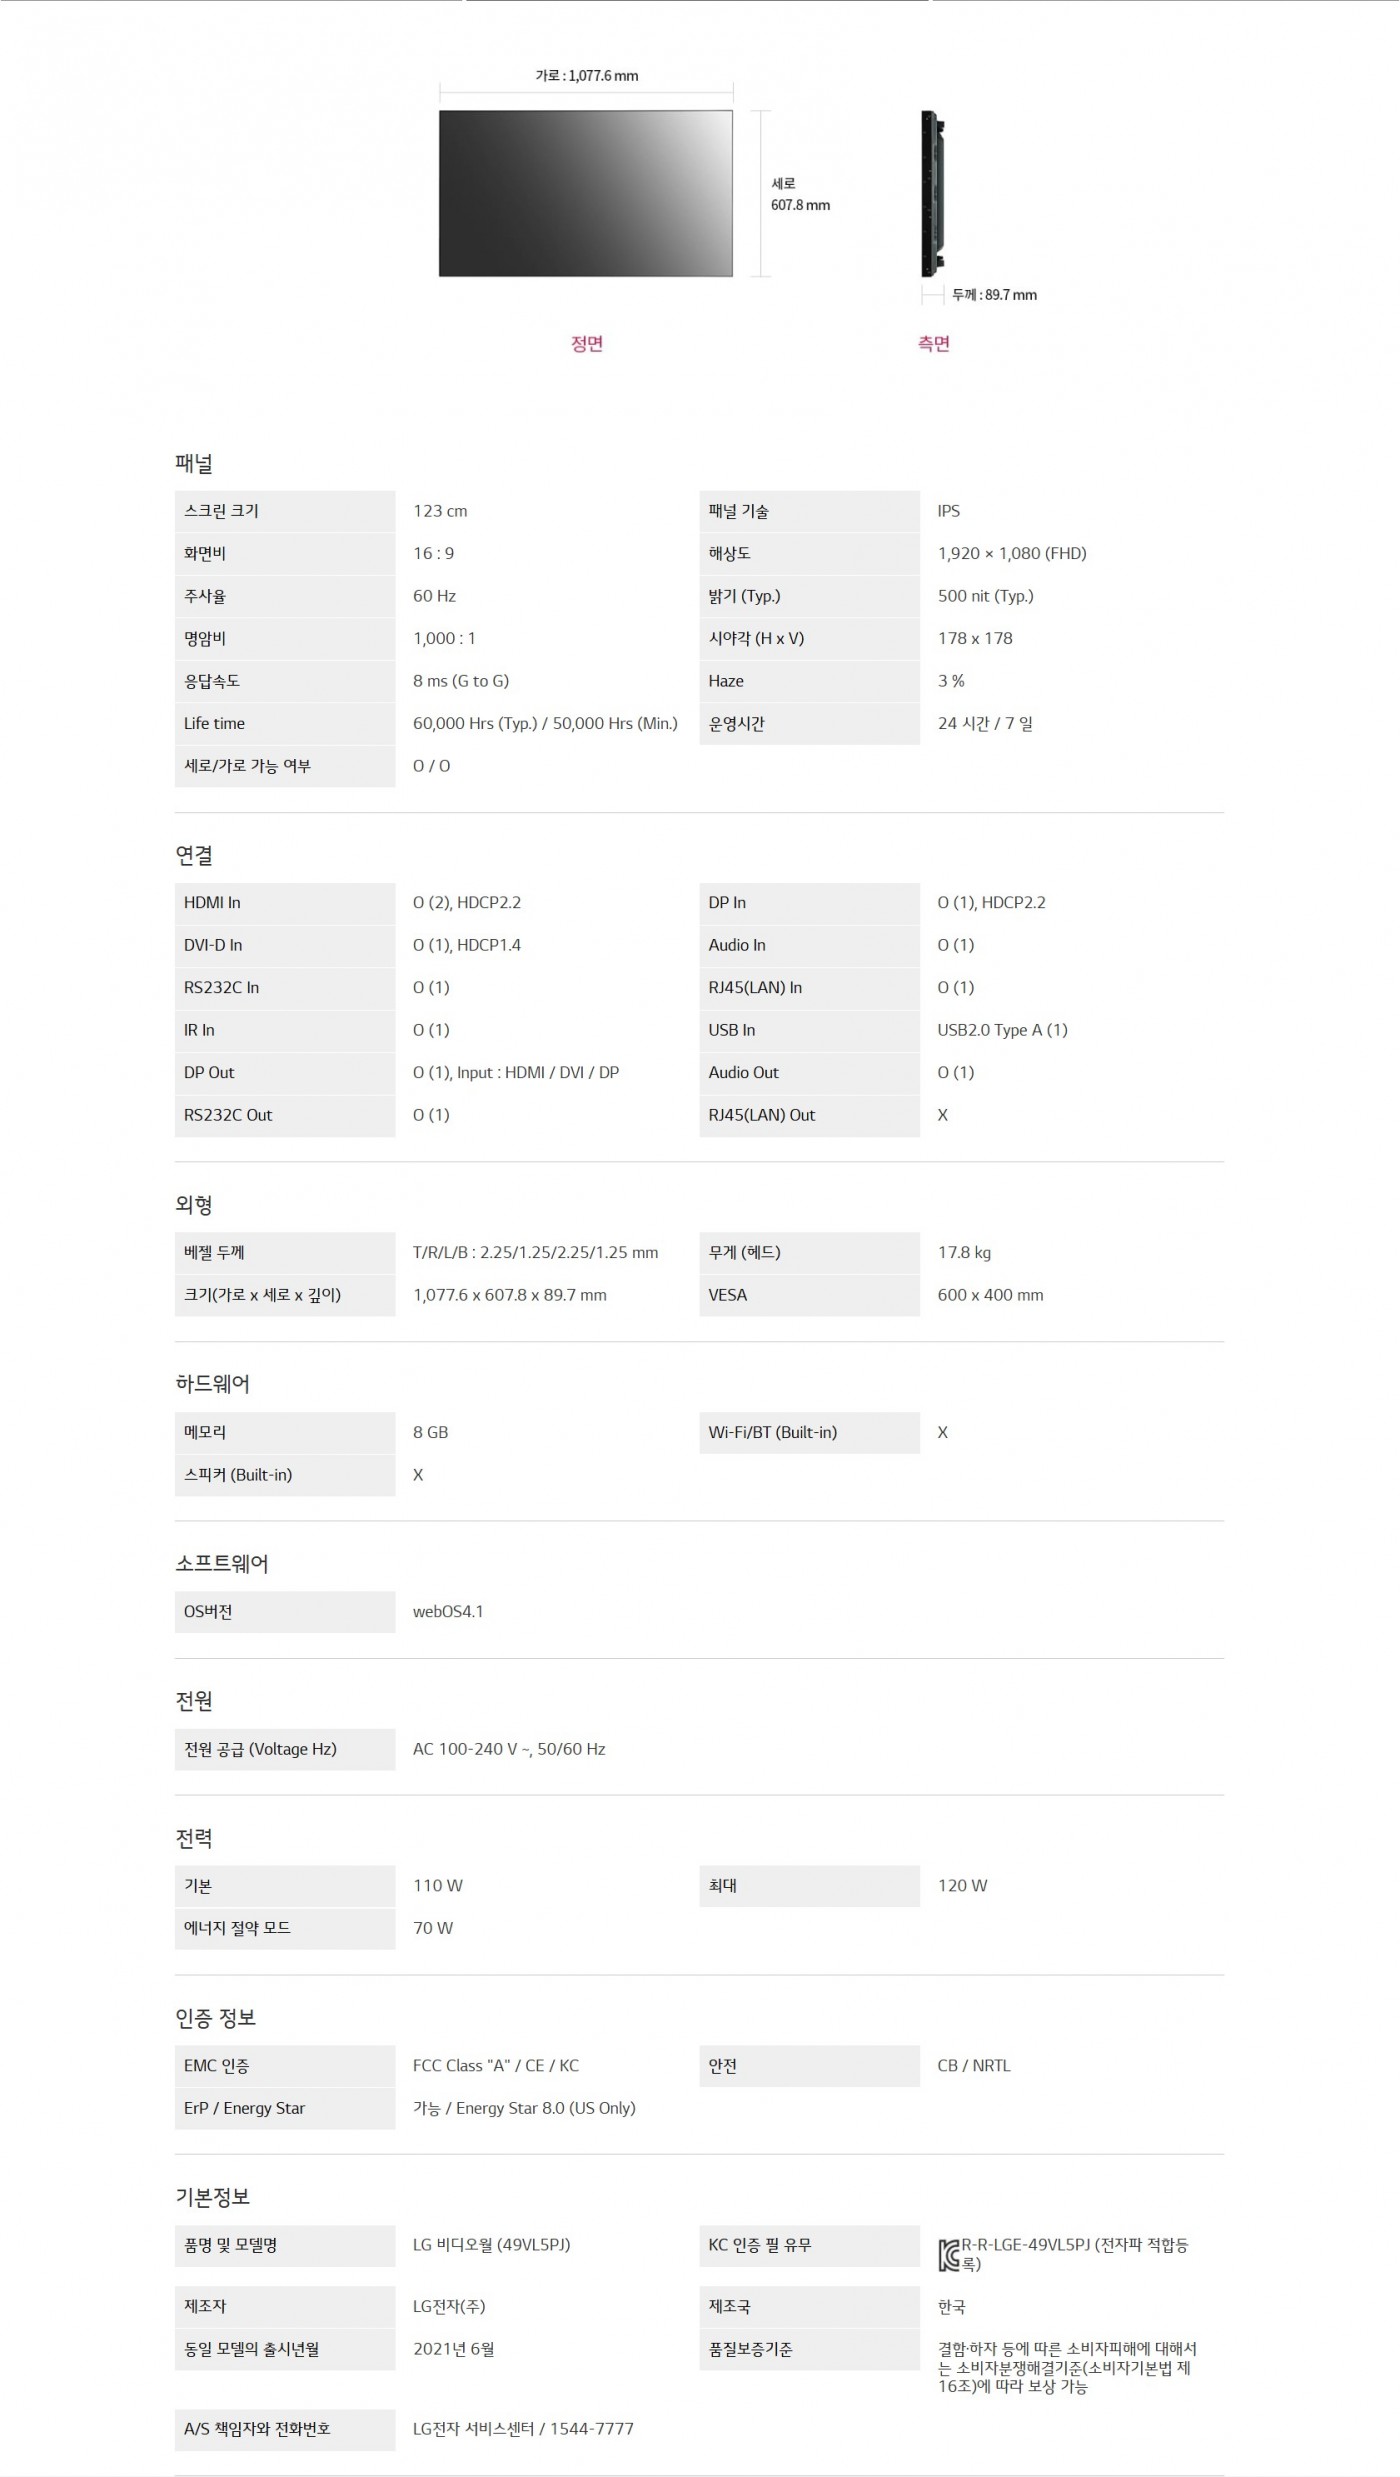Click the 패널 section heading
Screen dimensions: 1400x2477
point(194,463)
